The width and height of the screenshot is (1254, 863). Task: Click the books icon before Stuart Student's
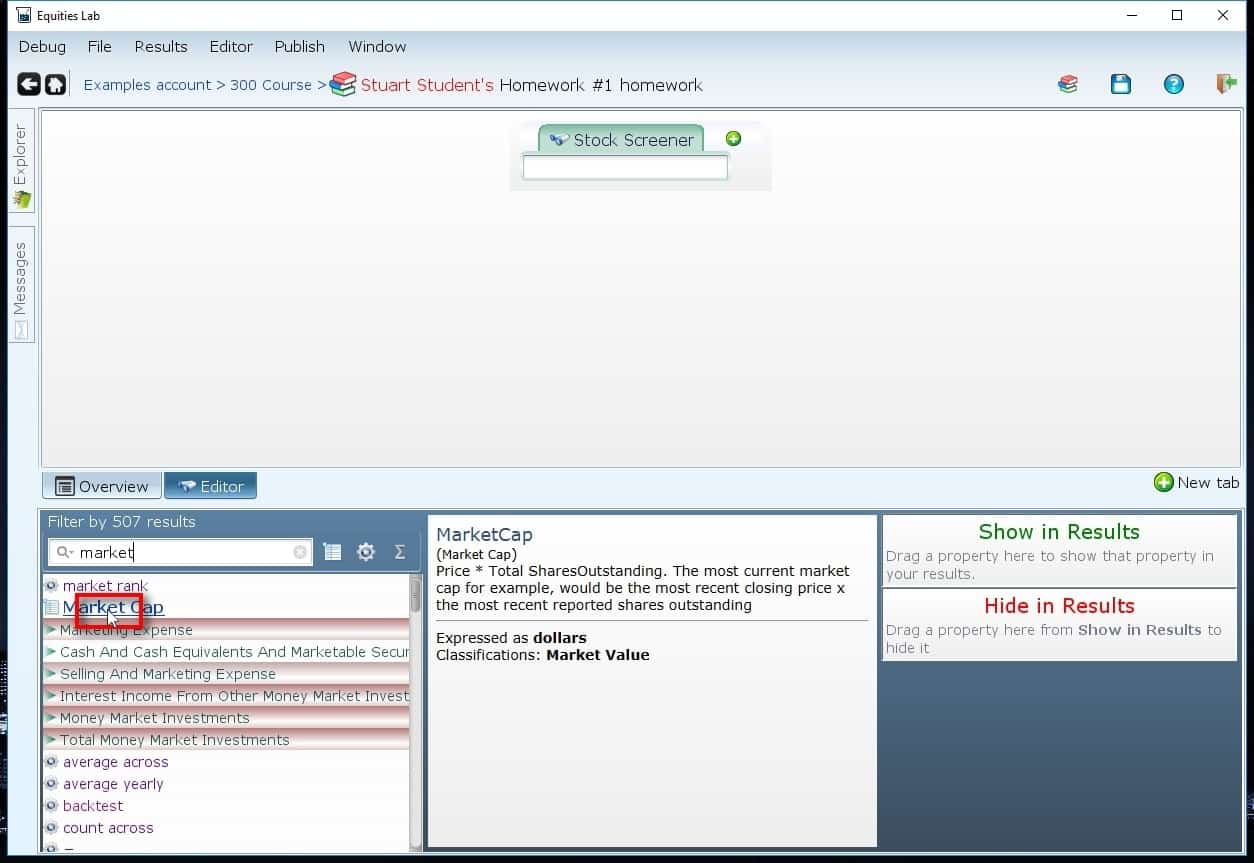(x=343, y=84)
